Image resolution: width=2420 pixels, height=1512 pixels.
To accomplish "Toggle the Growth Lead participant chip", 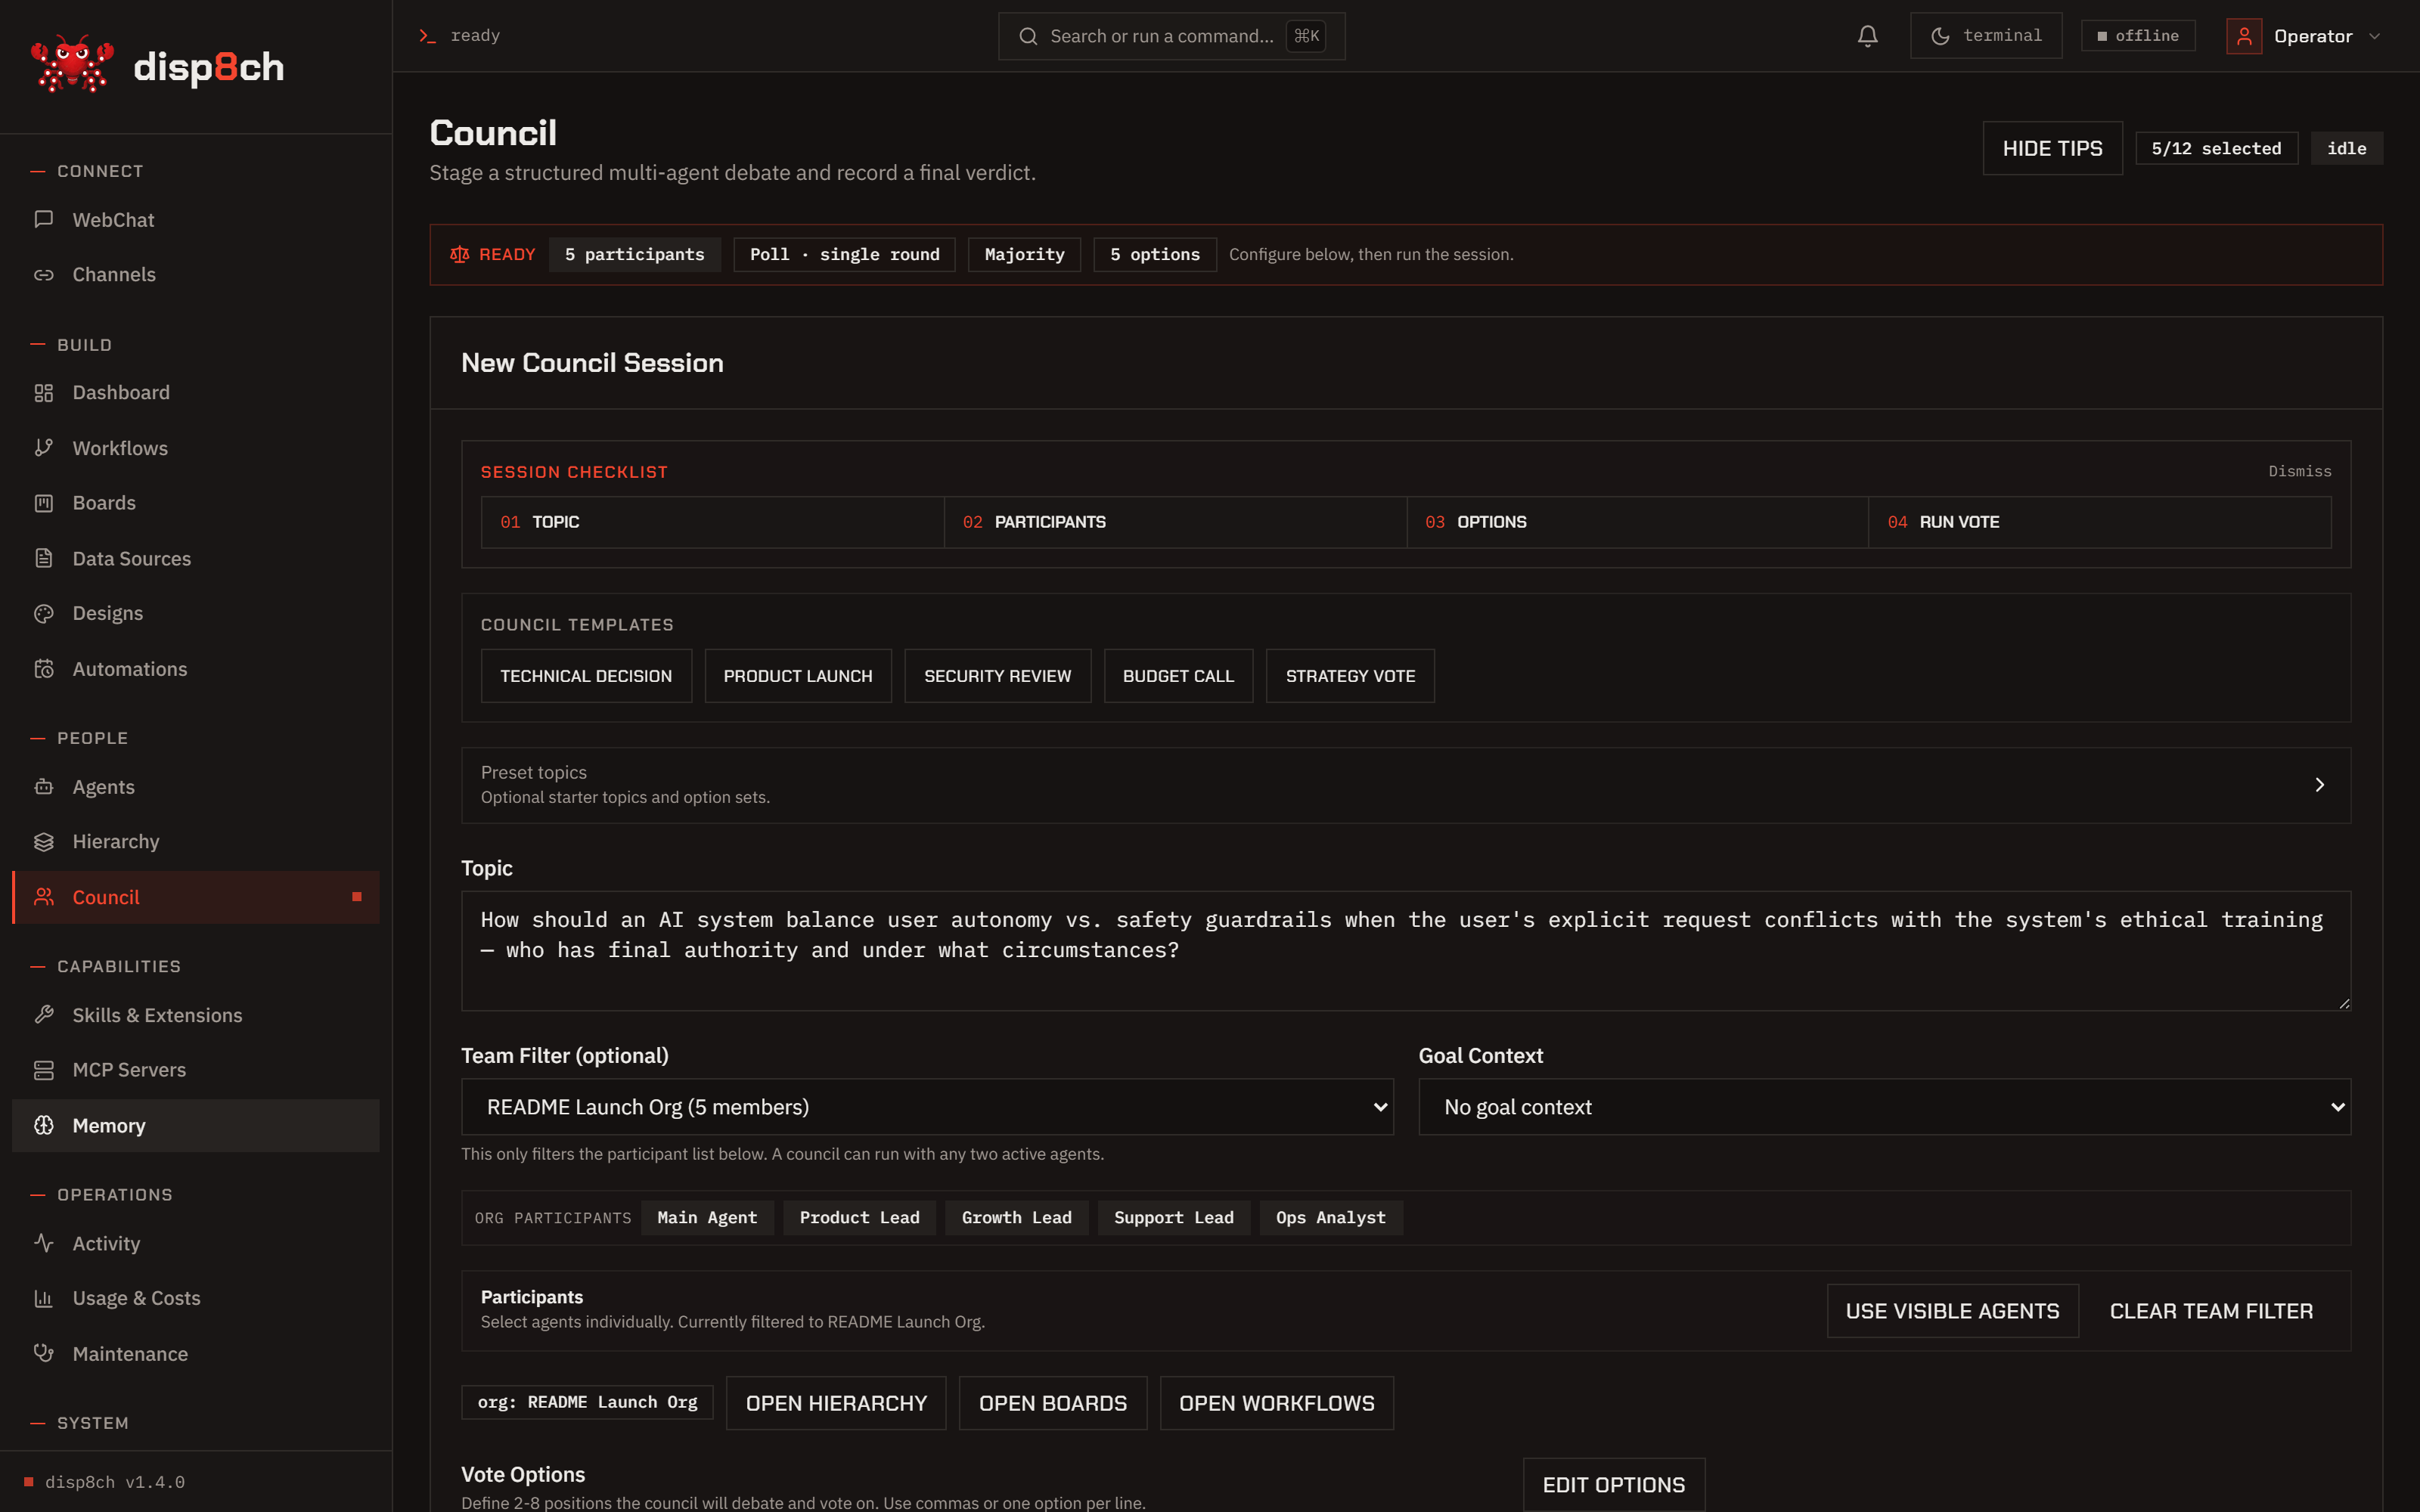I will click(x=1016, y=1217).
